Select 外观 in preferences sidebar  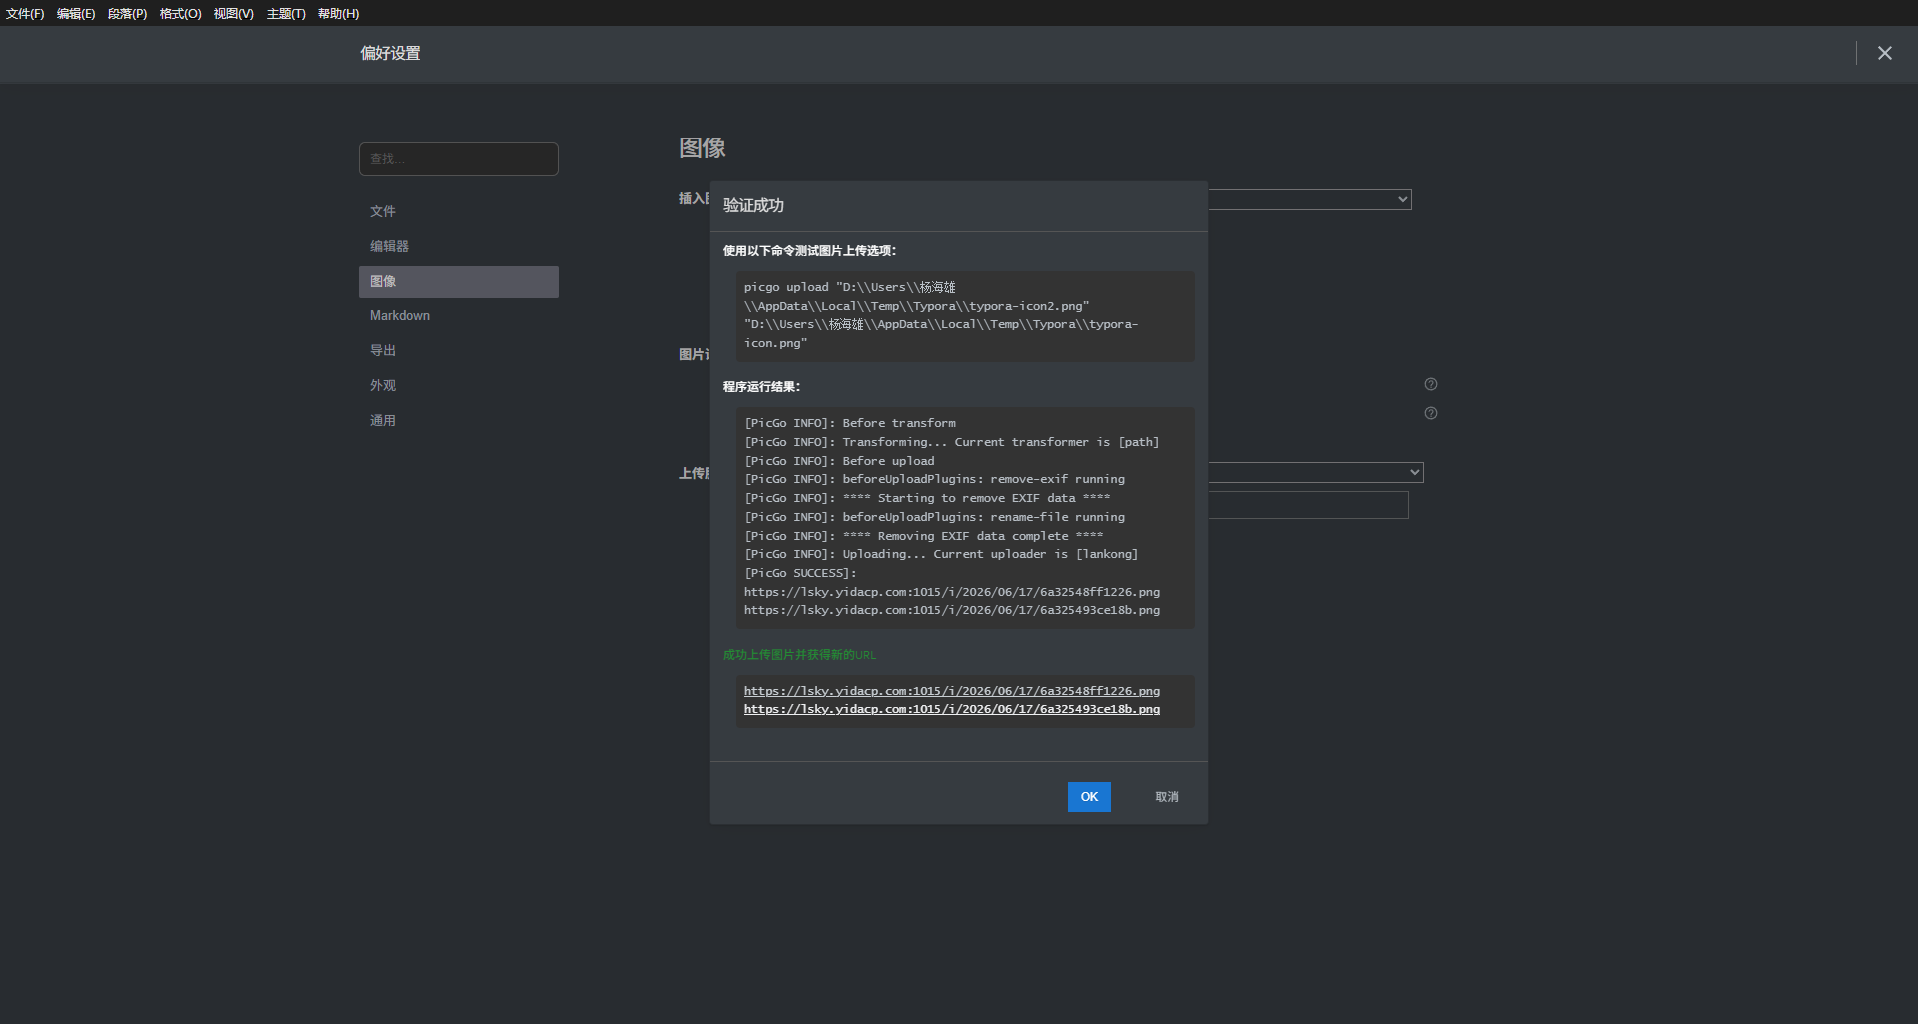click(x=459, y=385)
